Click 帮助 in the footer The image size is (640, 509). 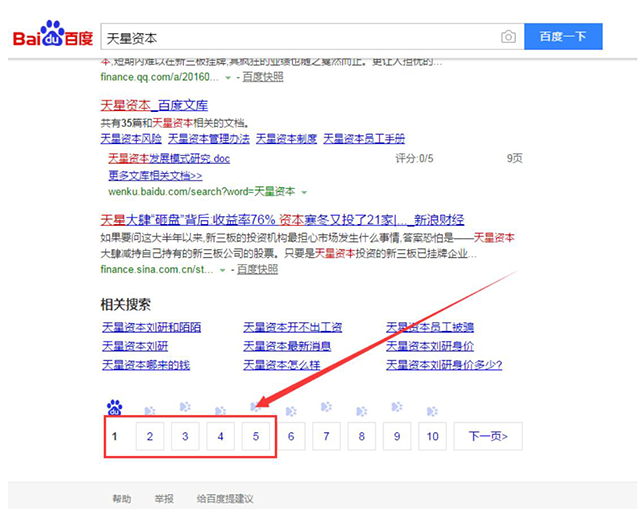[x=121, y=498]
